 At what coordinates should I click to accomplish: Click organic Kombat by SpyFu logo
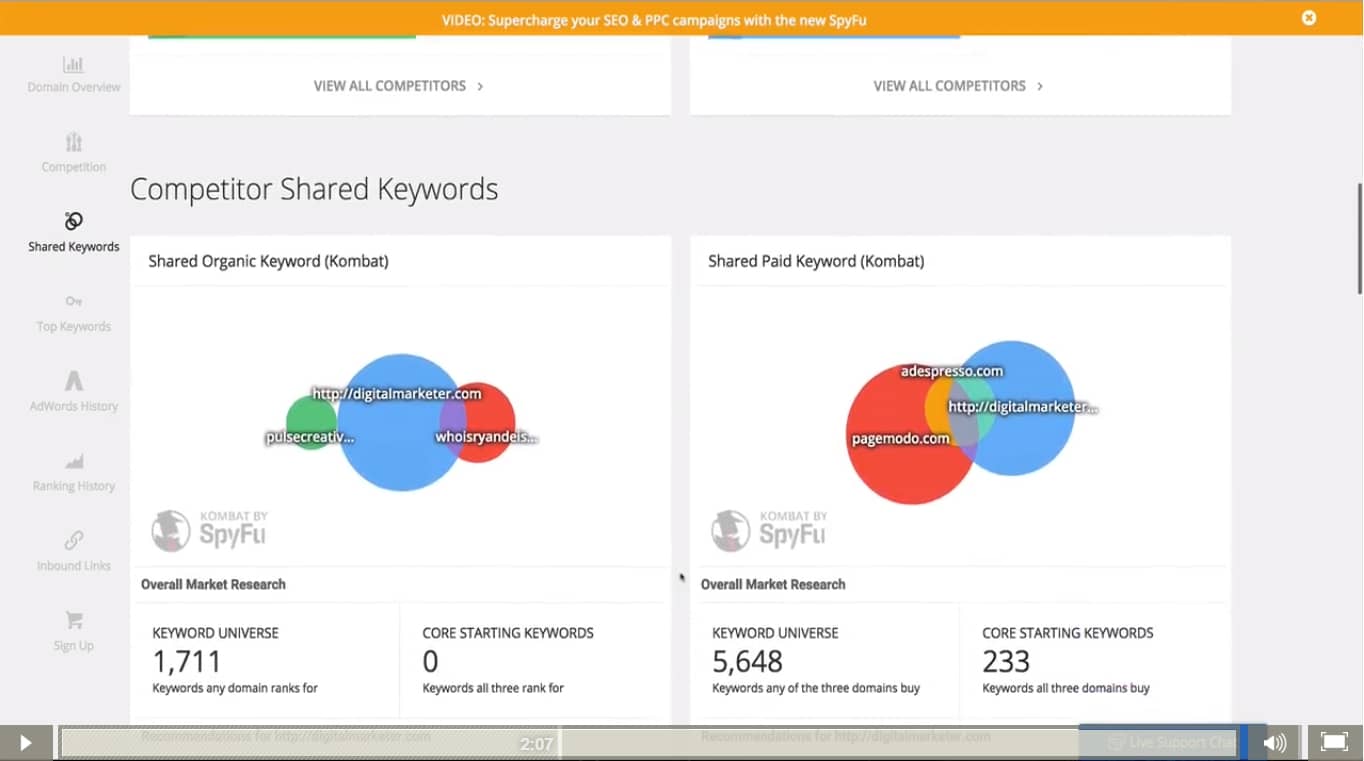pyautogui.click(x=210, y=531)
